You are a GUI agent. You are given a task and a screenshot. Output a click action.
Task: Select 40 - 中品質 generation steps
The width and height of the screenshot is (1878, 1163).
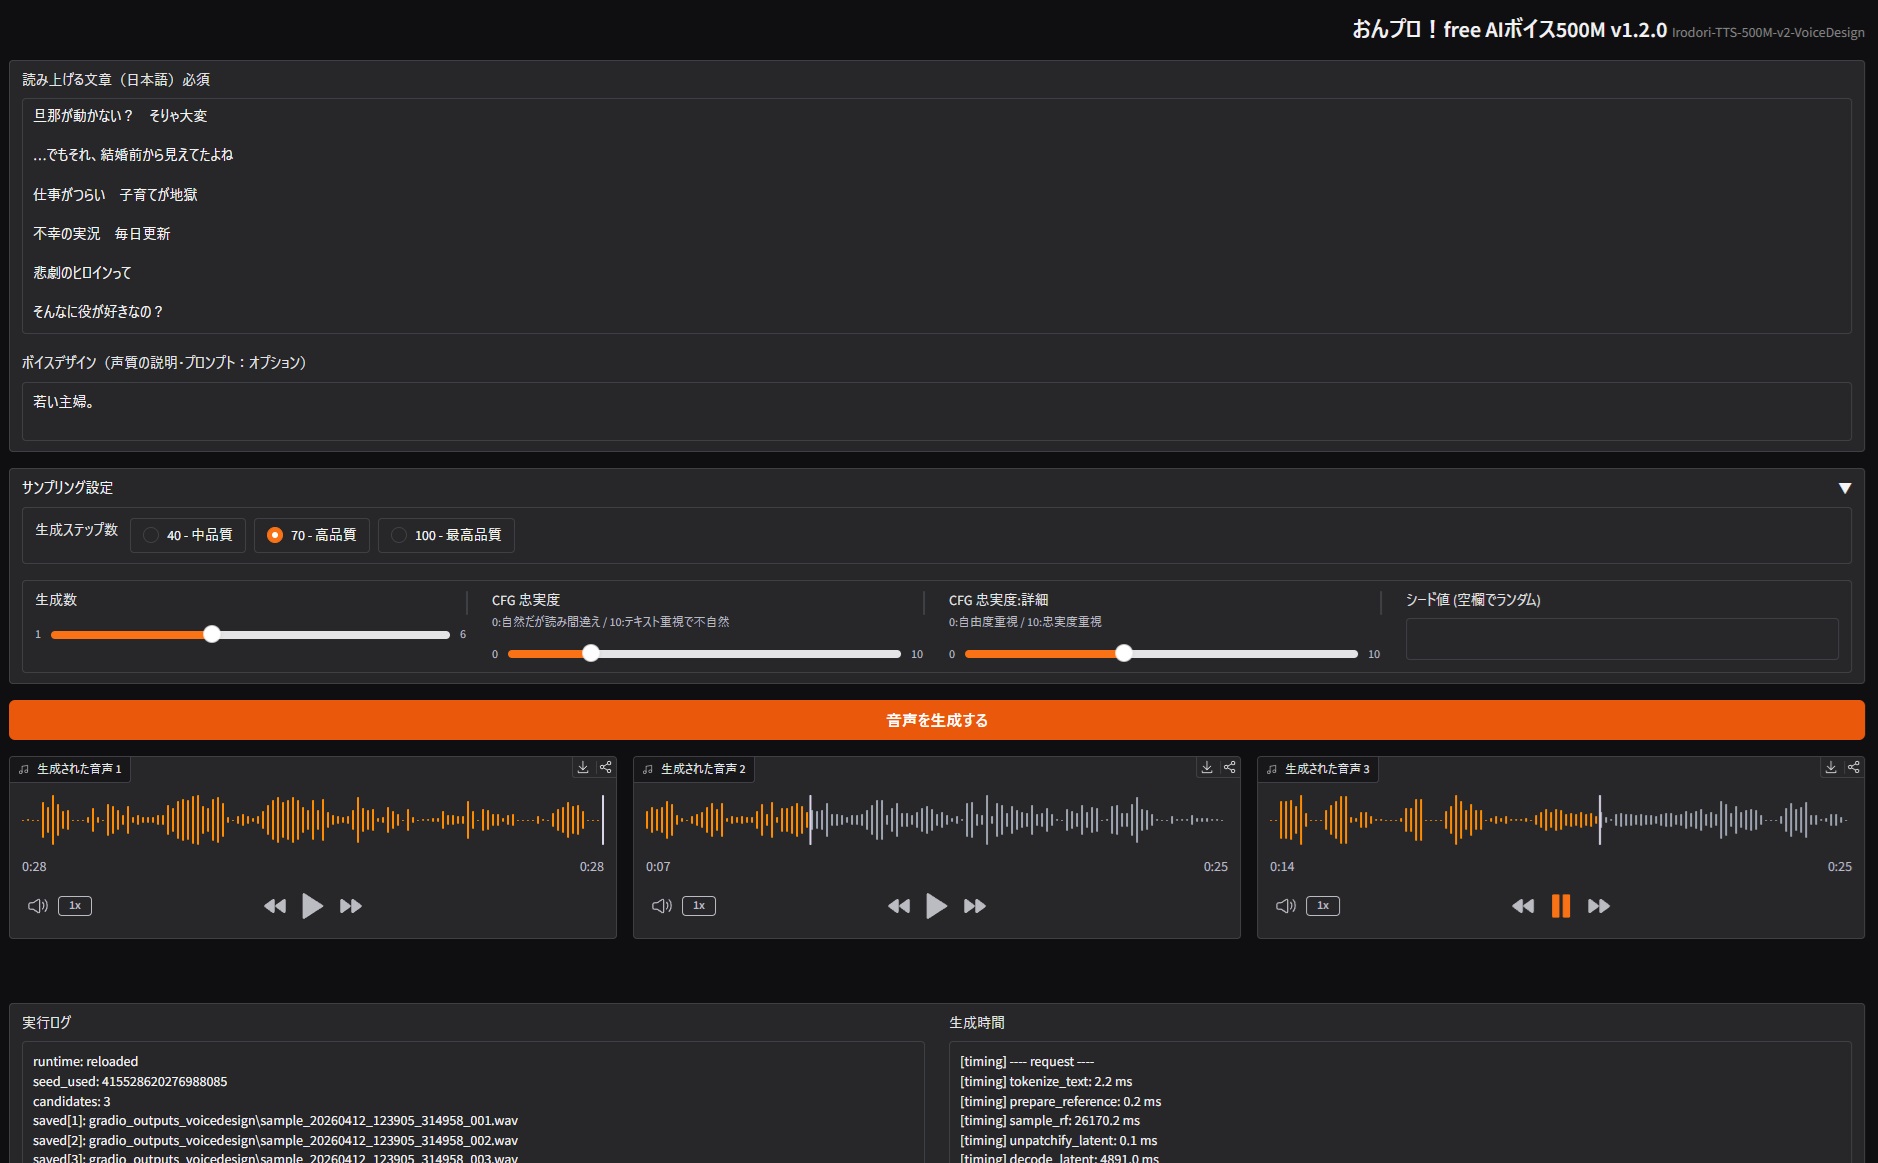151,535
